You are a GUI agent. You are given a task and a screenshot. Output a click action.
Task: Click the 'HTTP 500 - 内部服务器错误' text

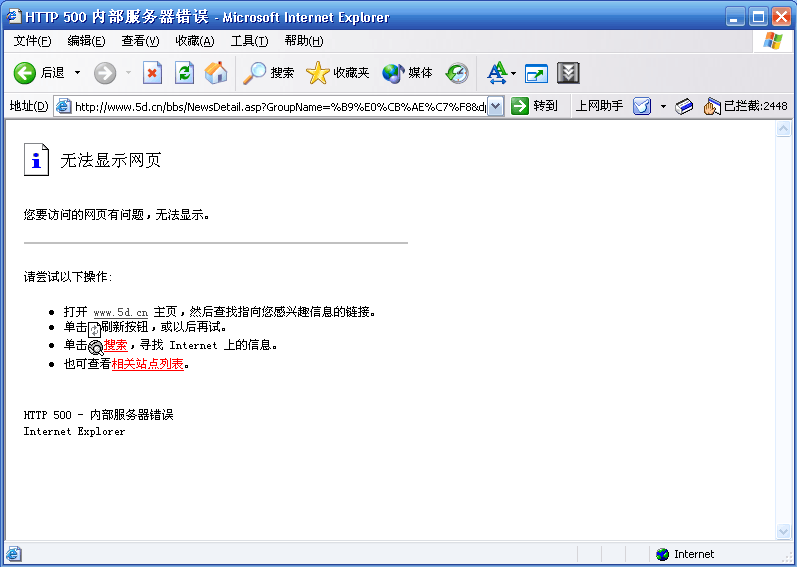pos(99,415)
